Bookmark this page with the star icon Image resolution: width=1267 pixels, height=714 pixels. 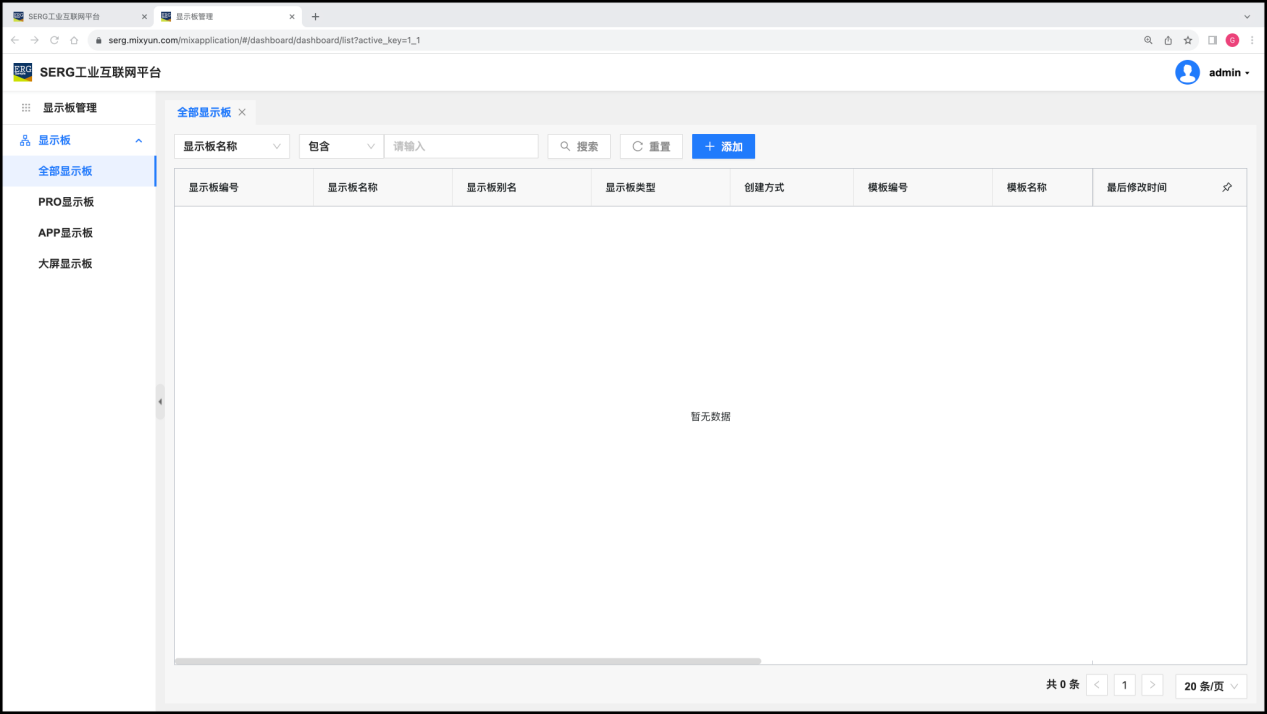pyautogui.click(x=1188, y=40)
